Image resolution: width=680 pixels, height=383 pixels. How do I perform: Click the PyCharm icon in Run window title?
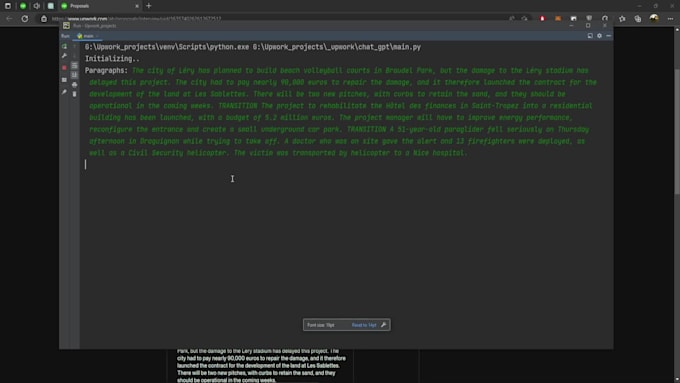point(66,26)
